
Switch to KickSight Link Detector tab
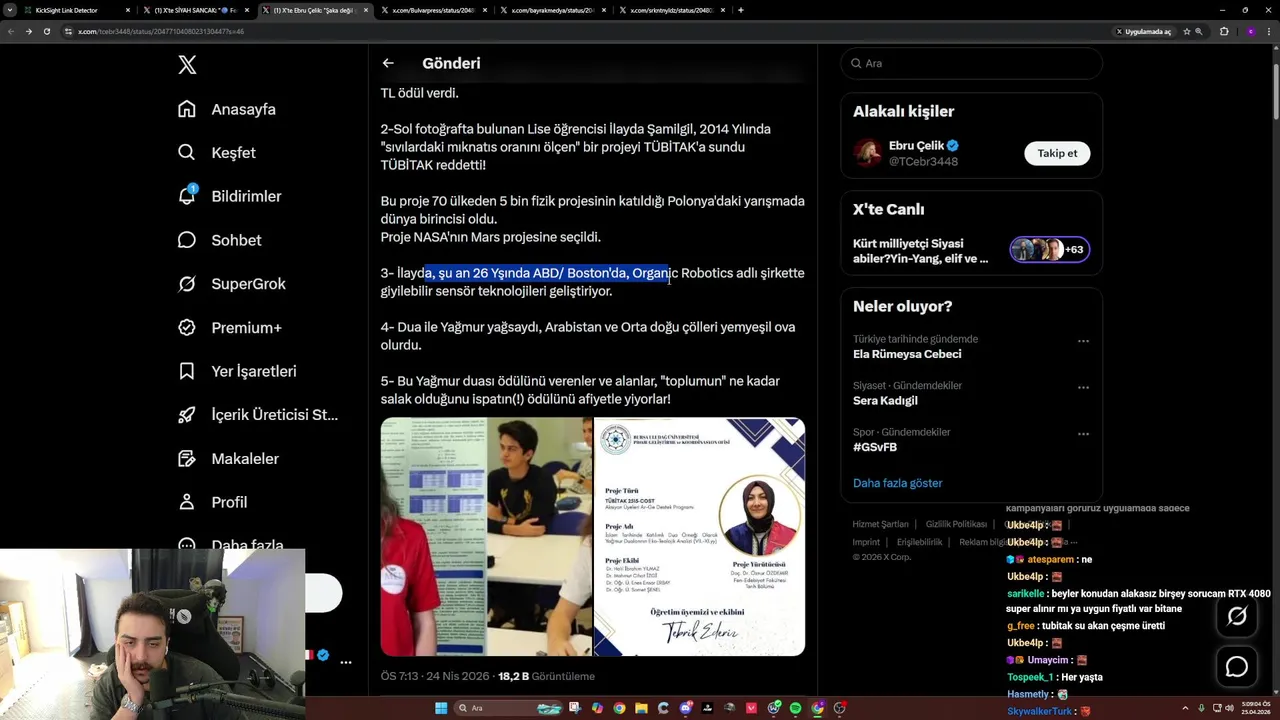(75, 10)
